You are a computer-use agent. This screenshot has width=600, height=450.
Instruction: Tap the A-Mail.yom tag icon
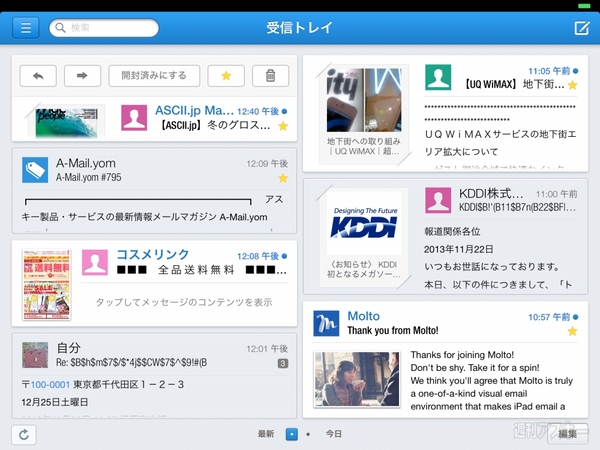tap(35, 170)
